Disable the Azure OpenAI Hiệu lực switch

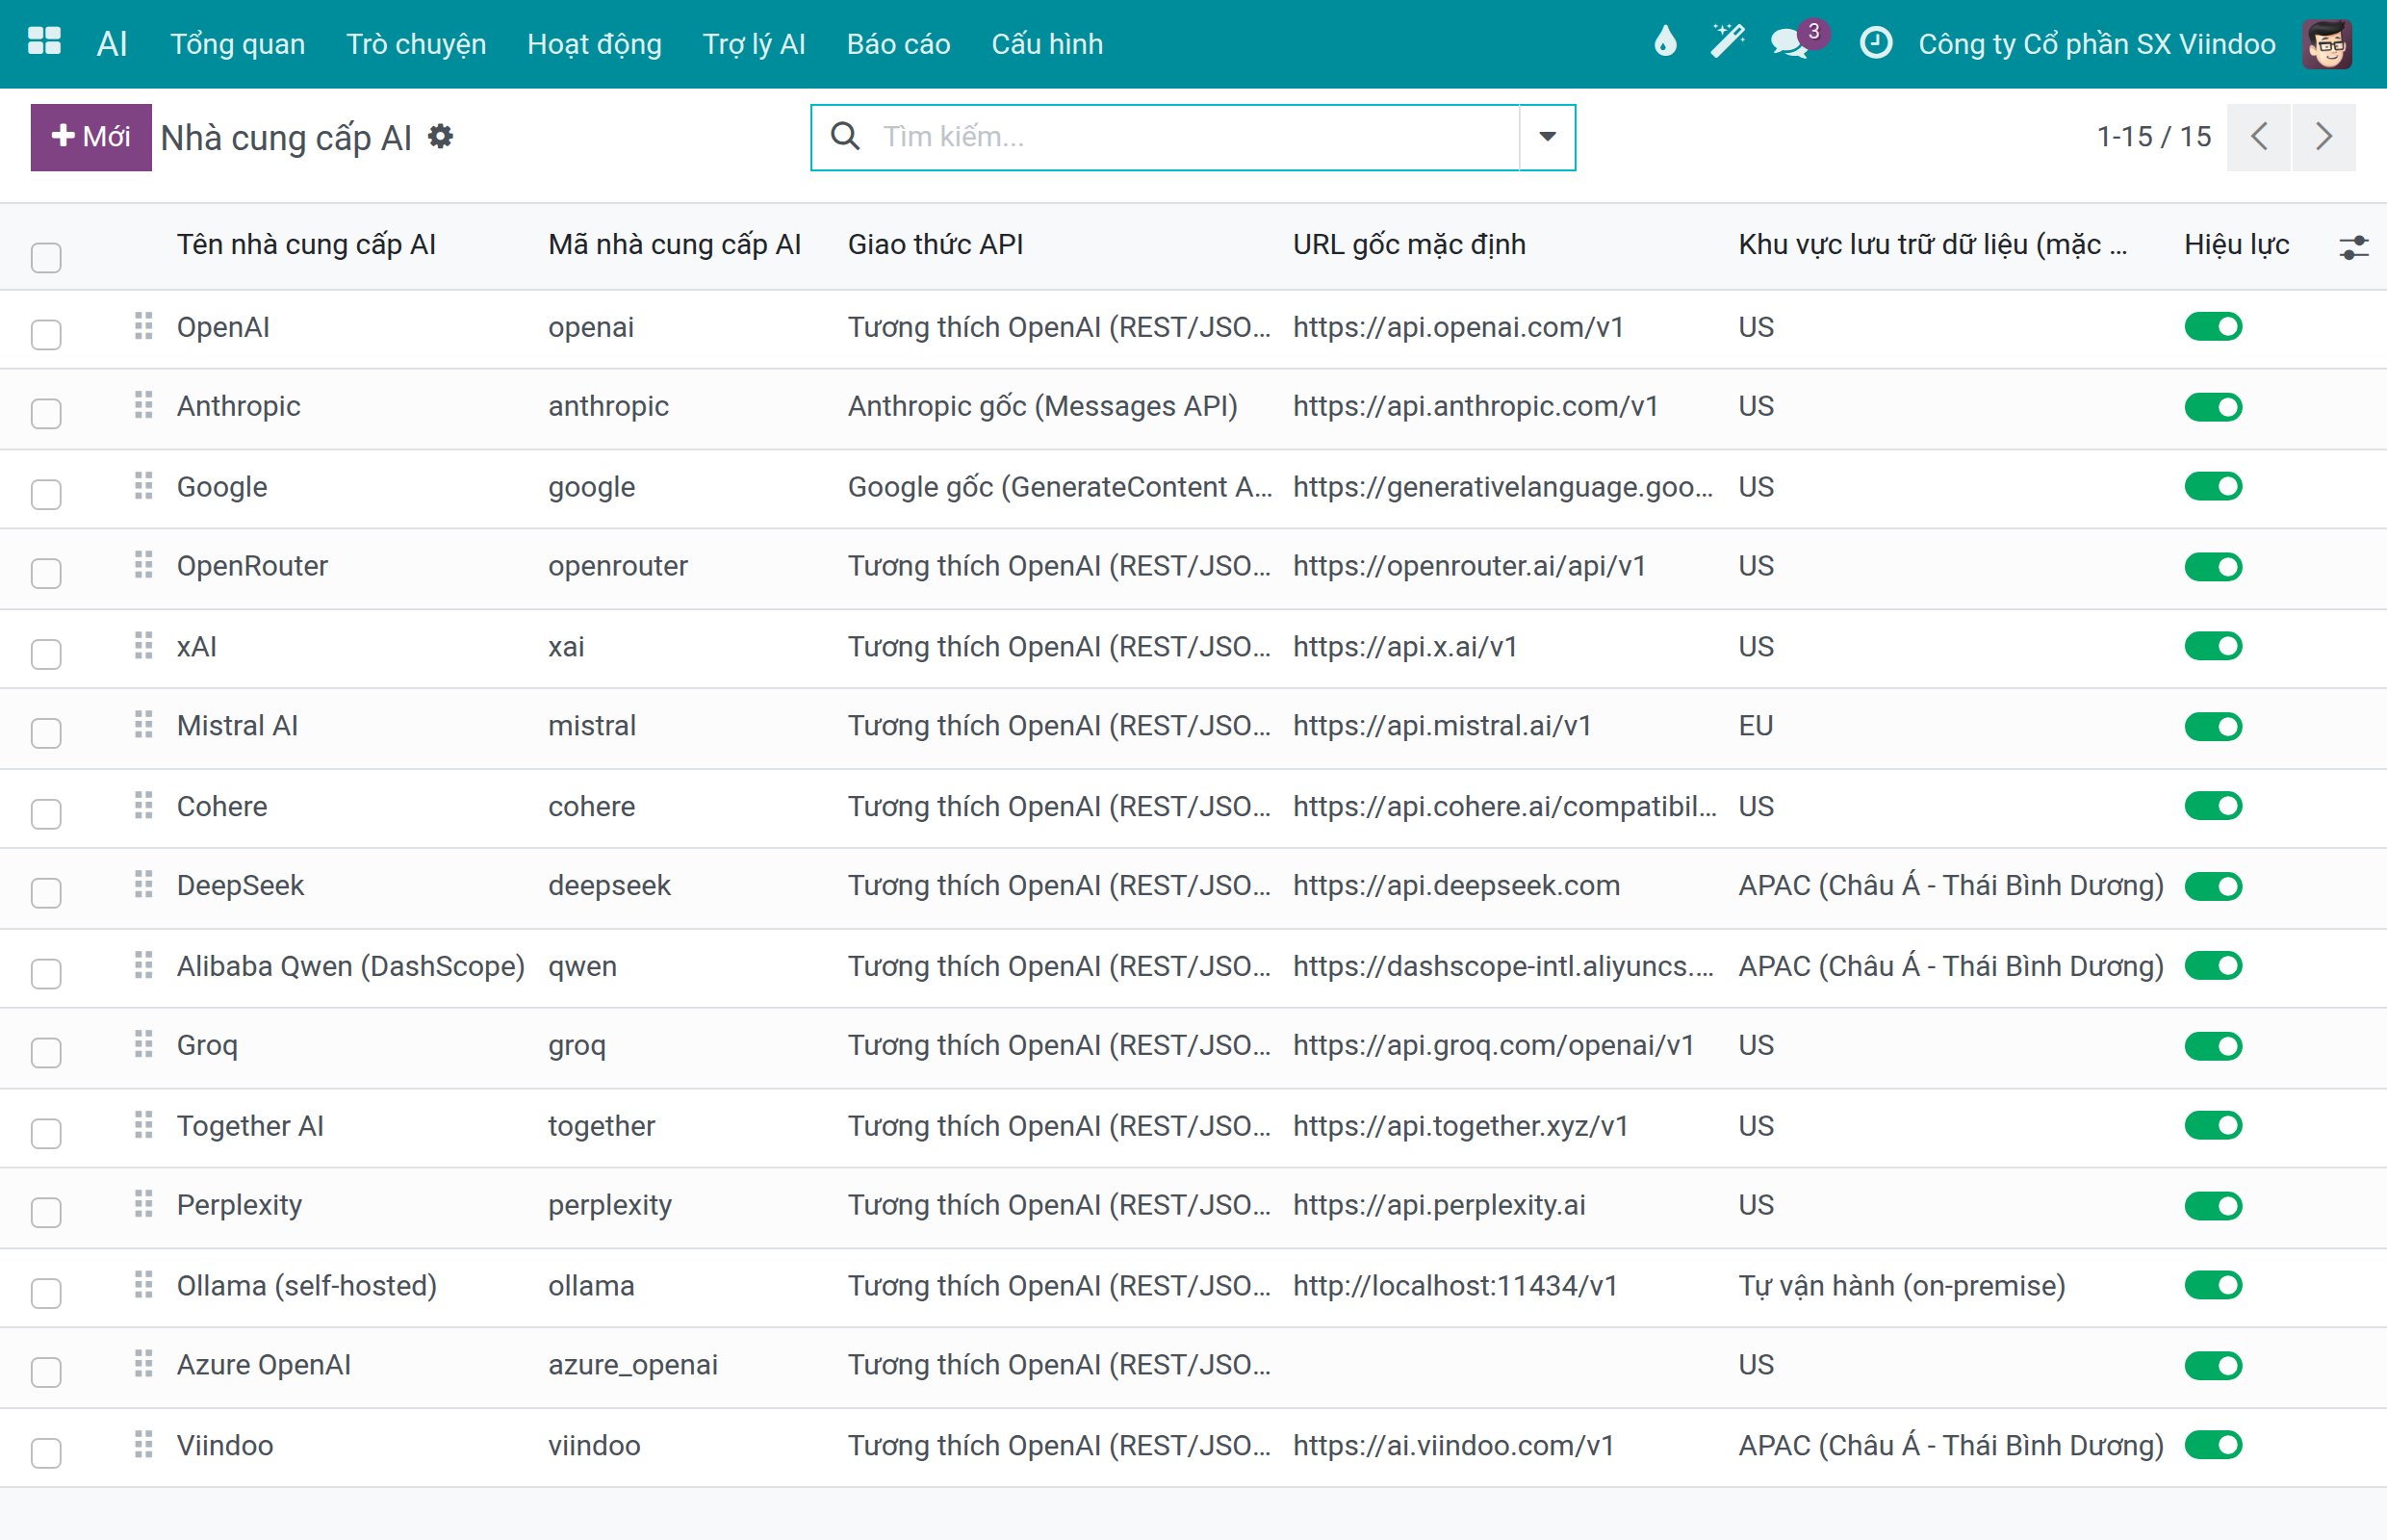(x=2213, y=1365)
